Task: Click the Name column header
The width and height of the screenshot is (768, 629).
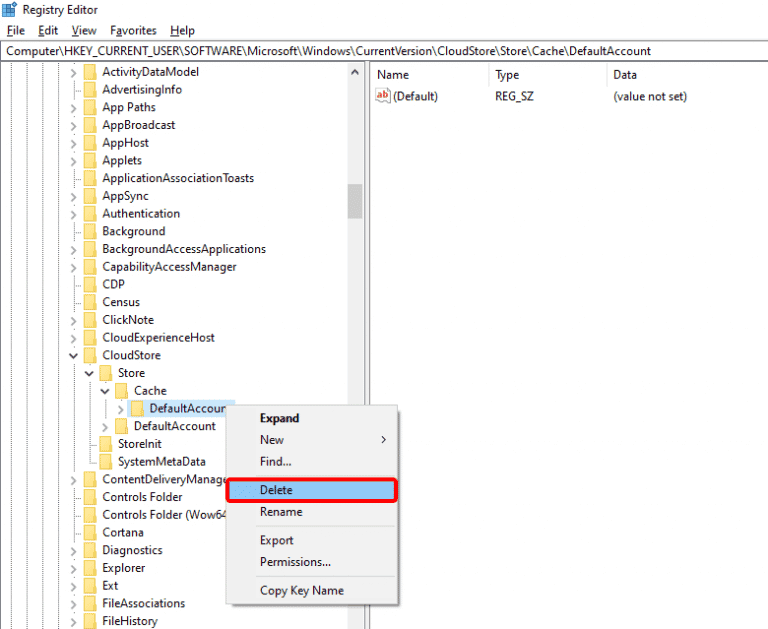Action: tap(430, 74)
